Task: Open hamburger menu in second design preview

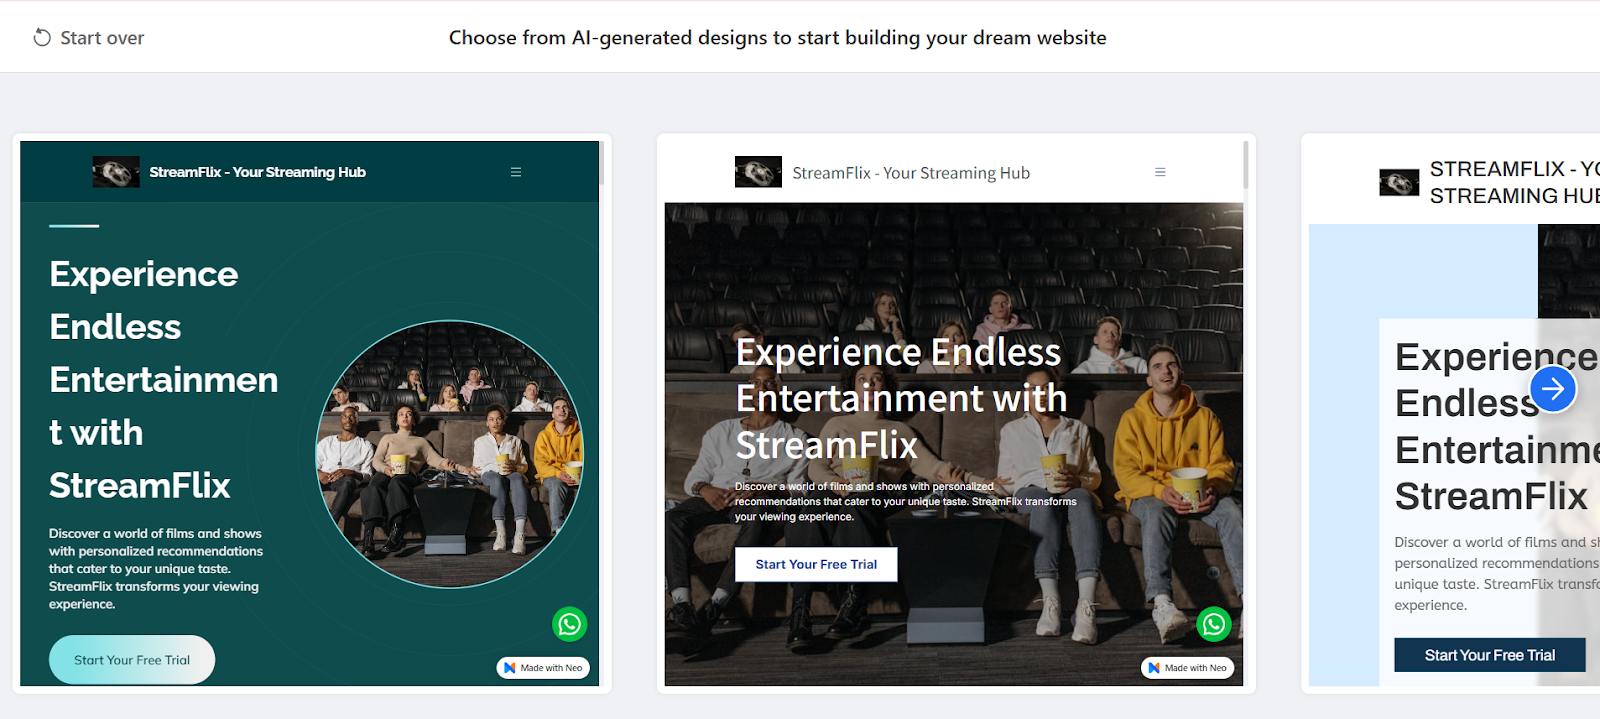Action: (1160, 172)
